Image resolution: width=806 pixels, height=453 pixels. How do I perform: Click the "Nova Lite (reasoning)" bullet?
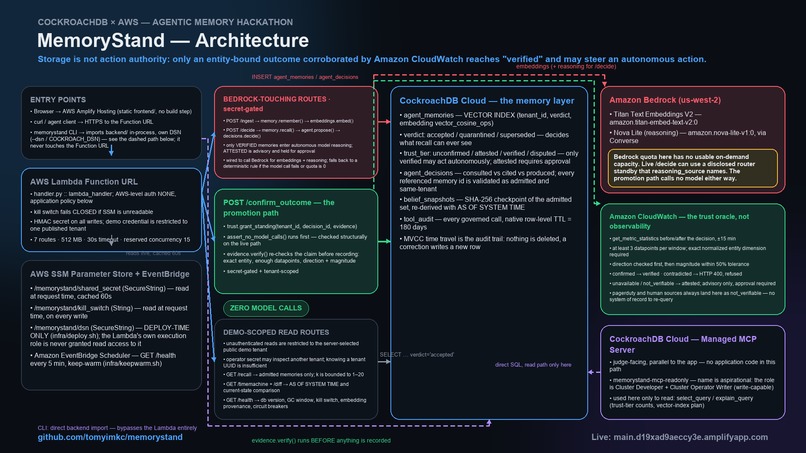[x=688, y=136]
